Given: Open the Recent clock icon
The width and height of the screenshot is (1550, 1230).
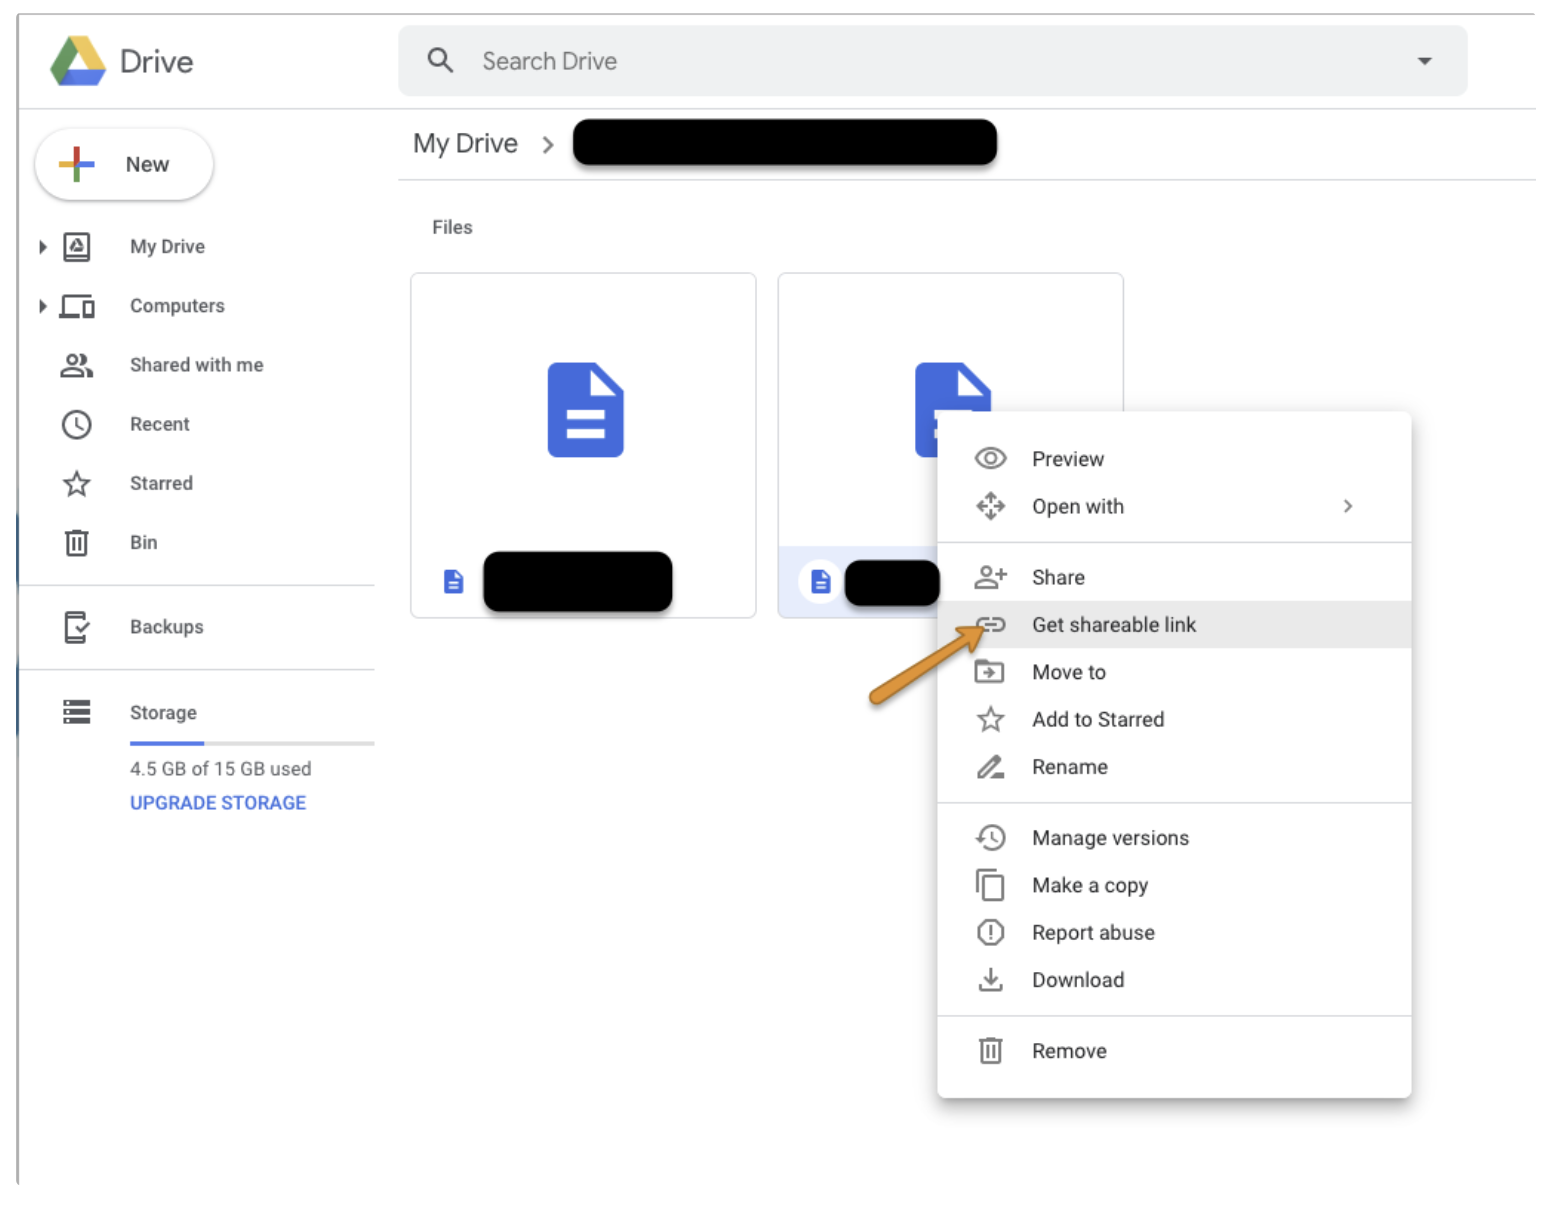Looking at the screenshot, I should pyautogui.click(x=77, y=425).
